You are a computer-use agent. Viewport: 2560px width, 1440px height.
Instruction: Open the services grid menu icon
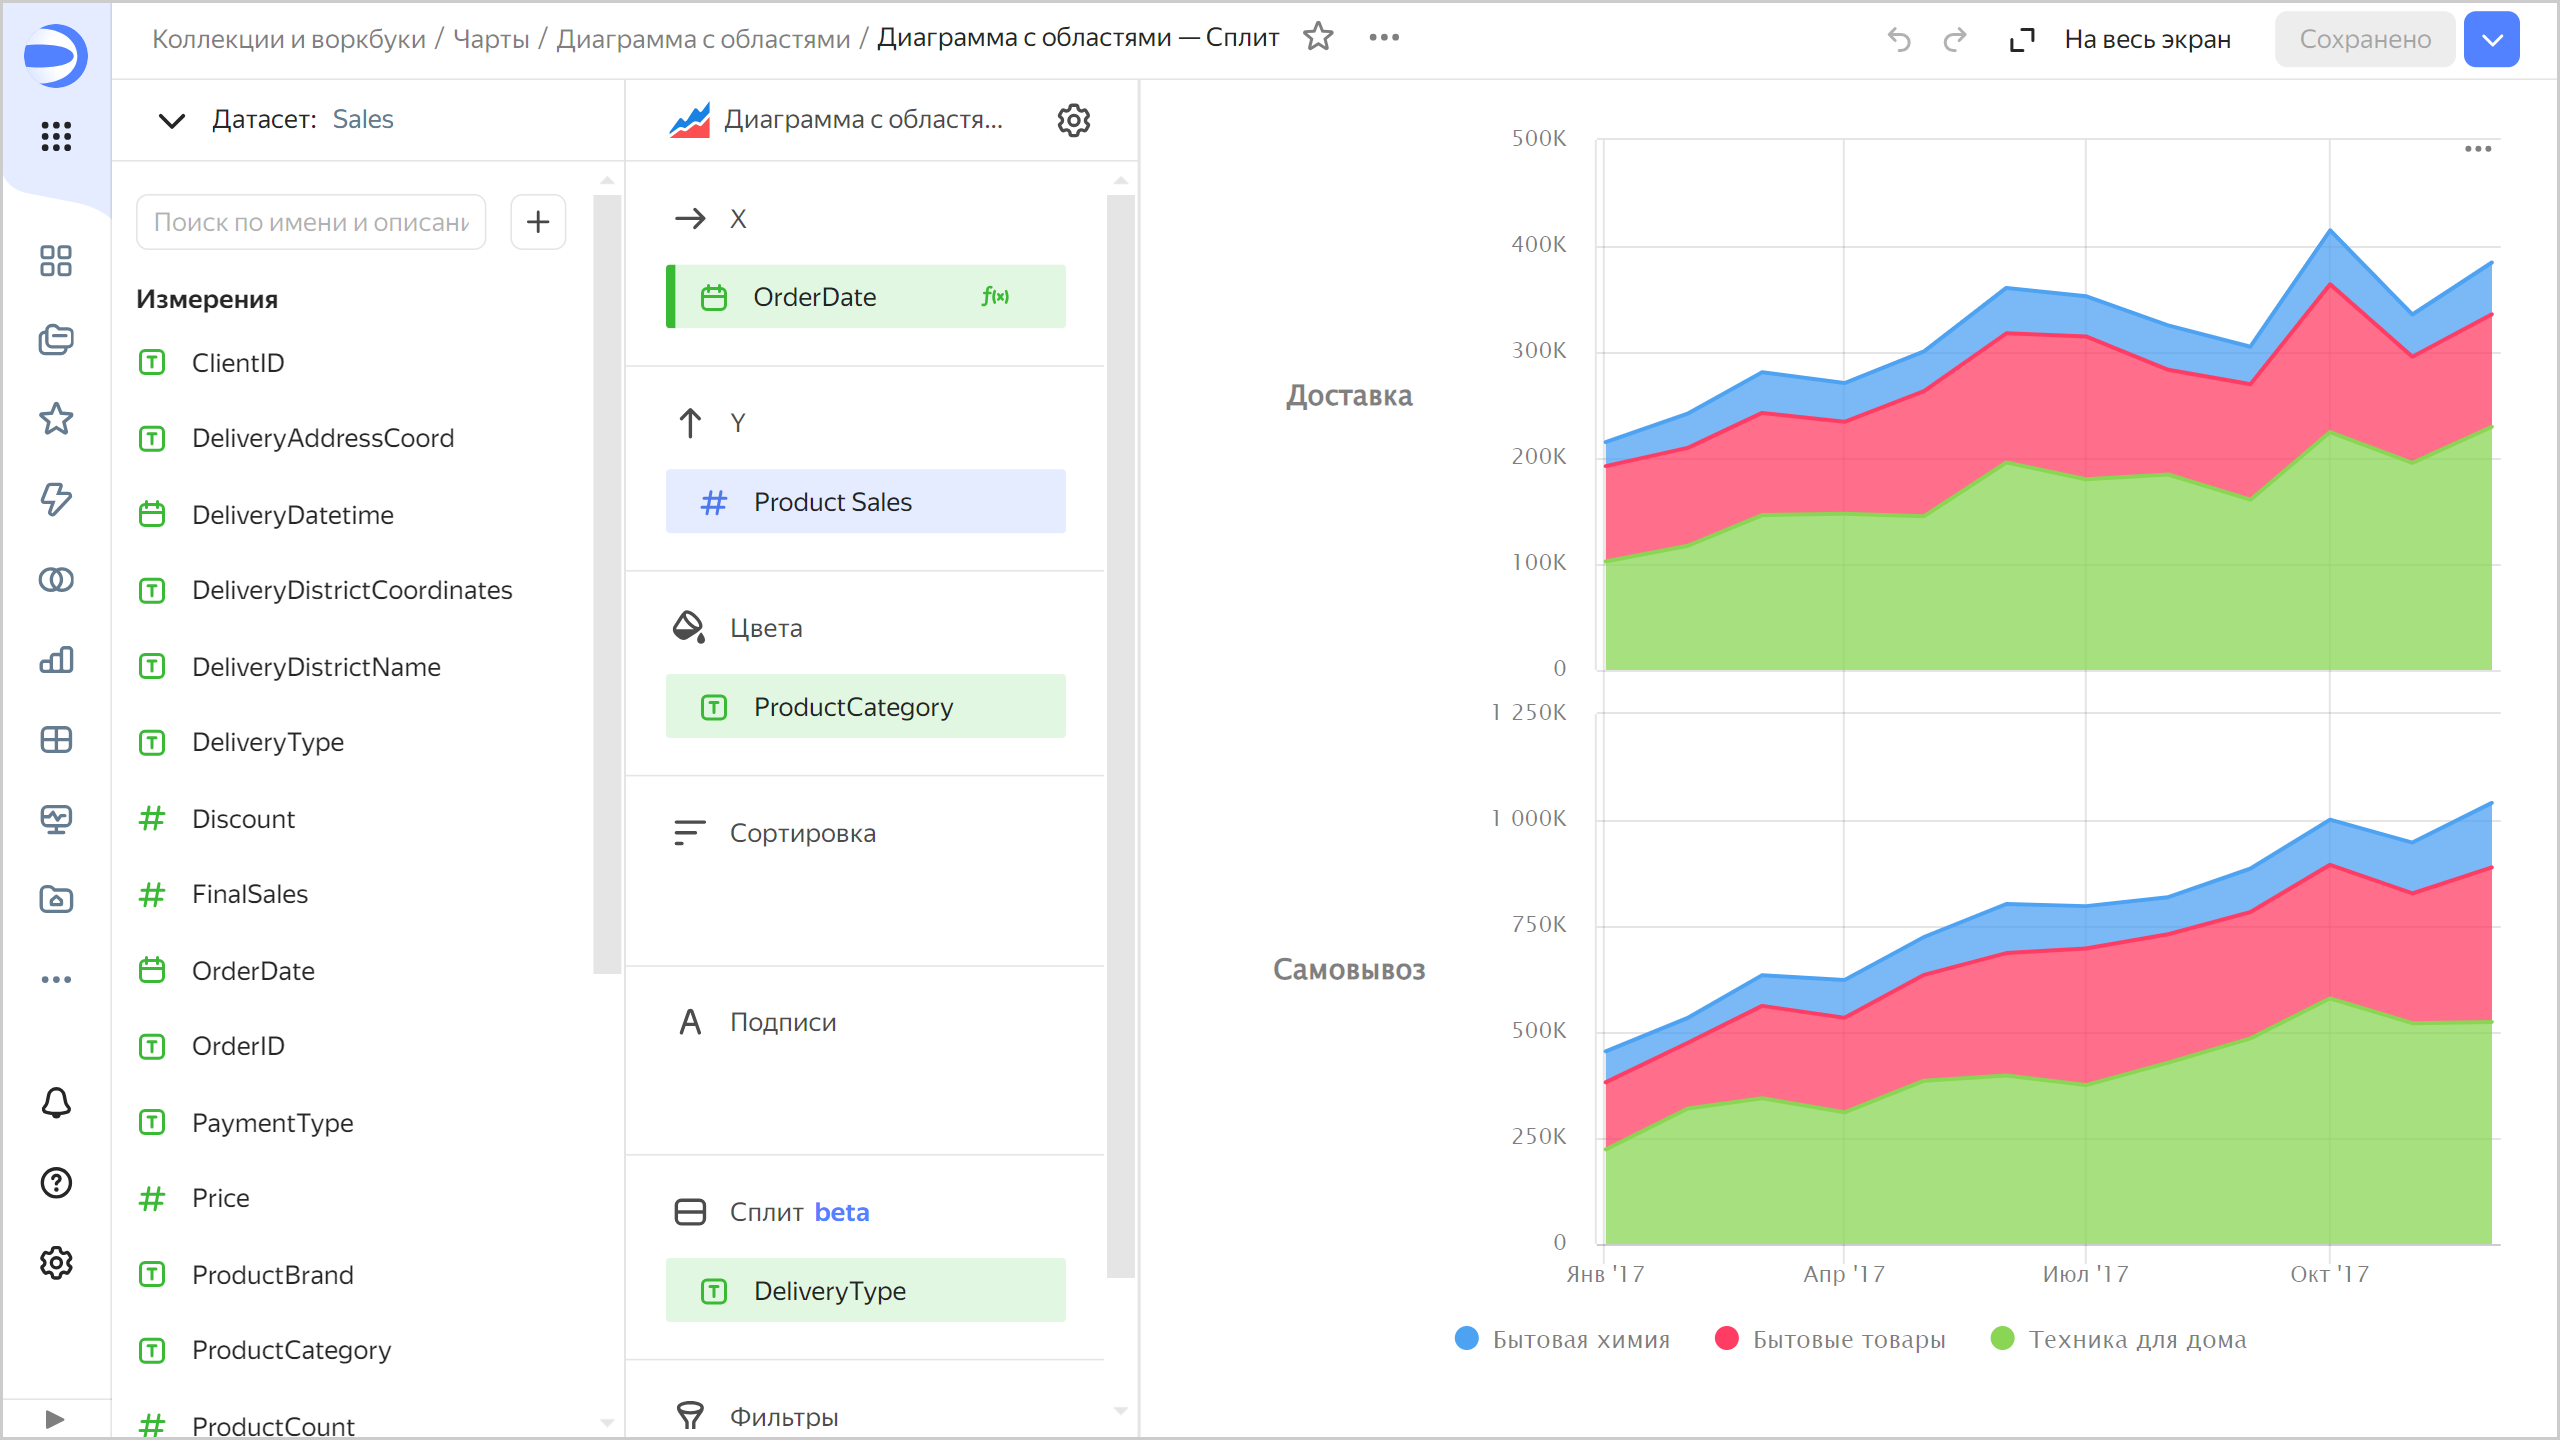pos(56,136)
